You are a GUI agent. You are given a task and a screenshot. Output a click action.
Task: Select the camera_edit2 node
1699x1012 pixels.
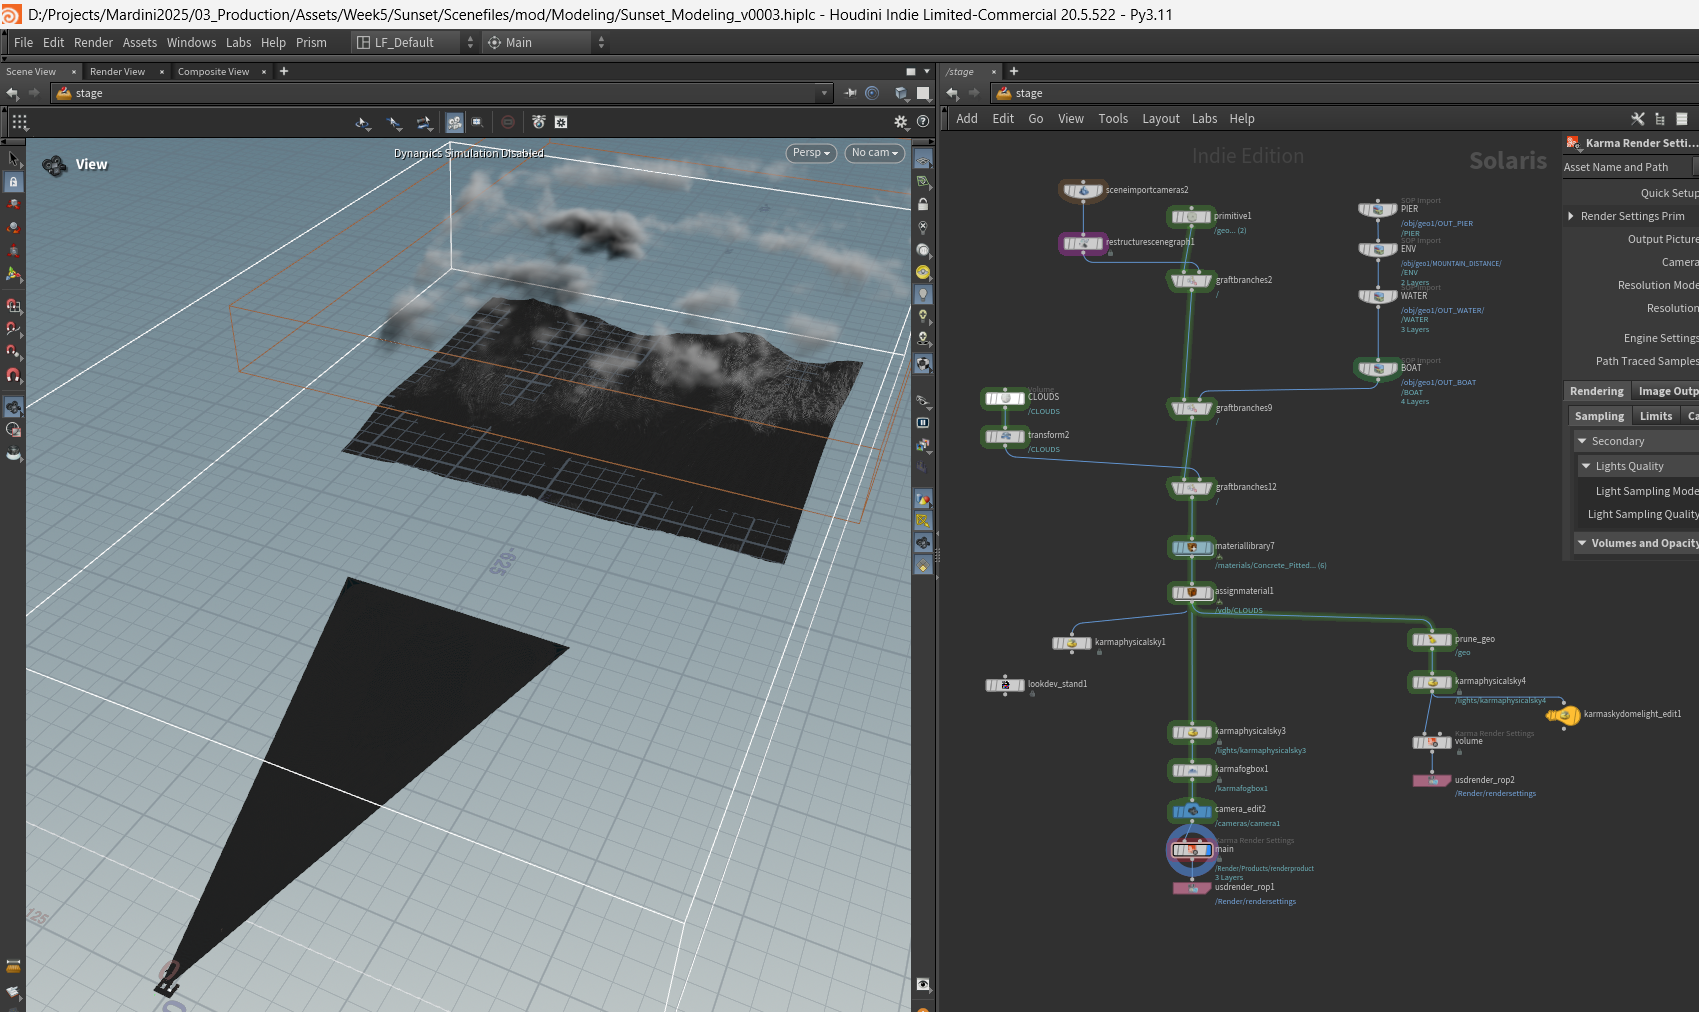pos(1192,810)
